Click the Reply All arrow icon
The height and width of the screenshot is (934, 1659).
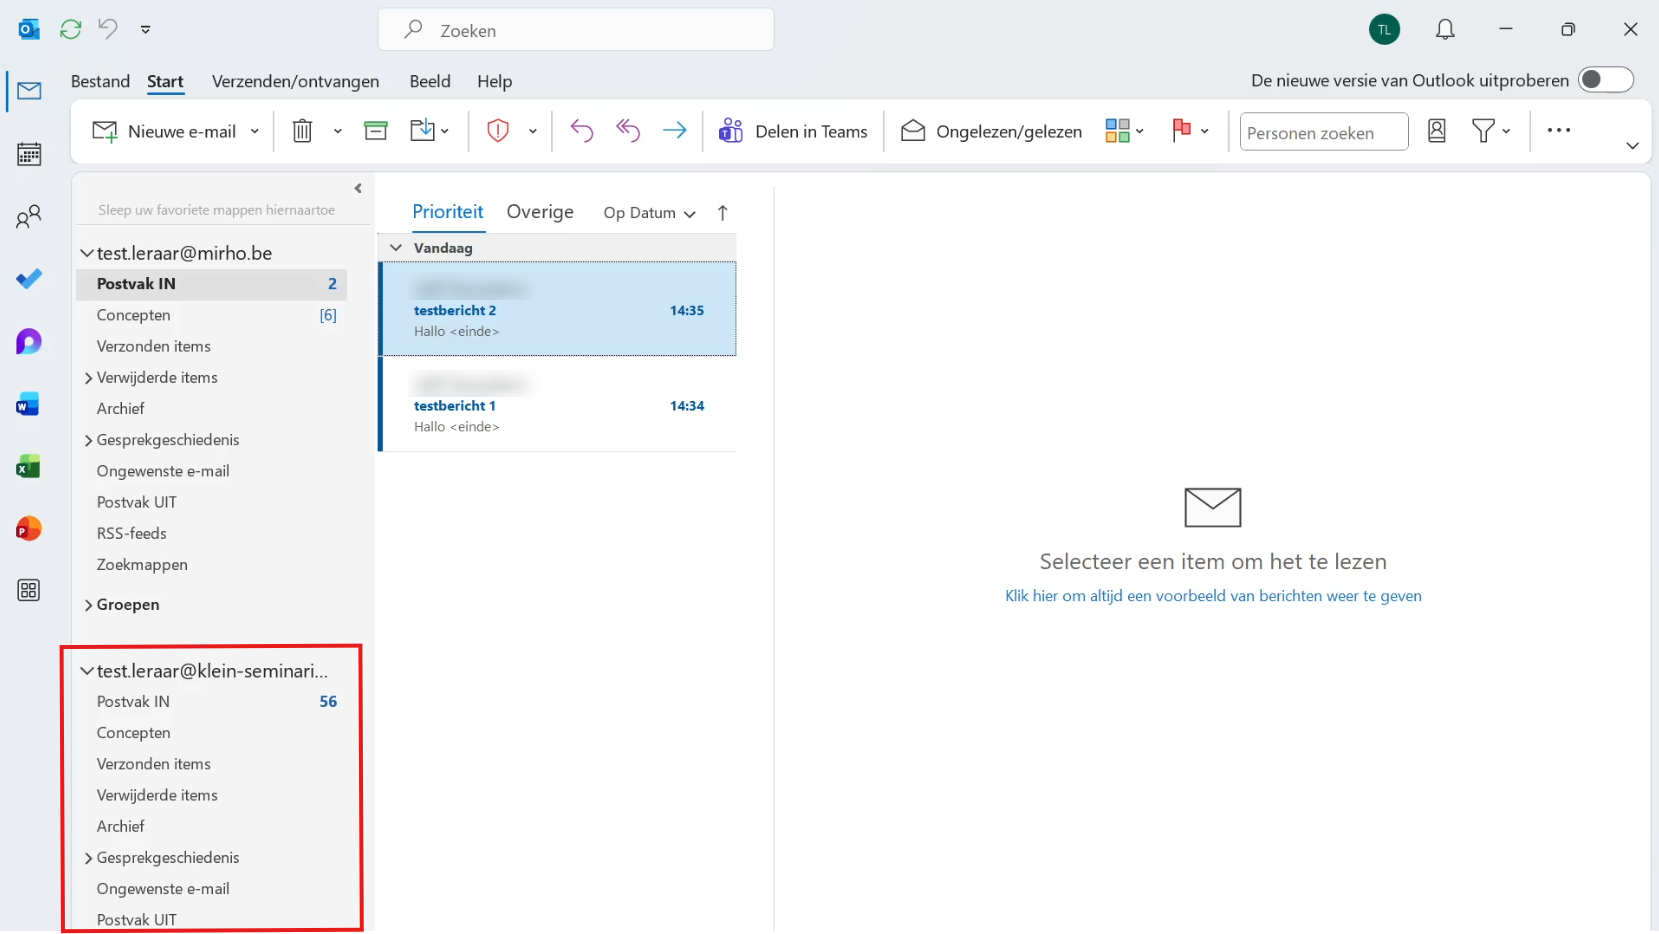[x=628, y=131]
